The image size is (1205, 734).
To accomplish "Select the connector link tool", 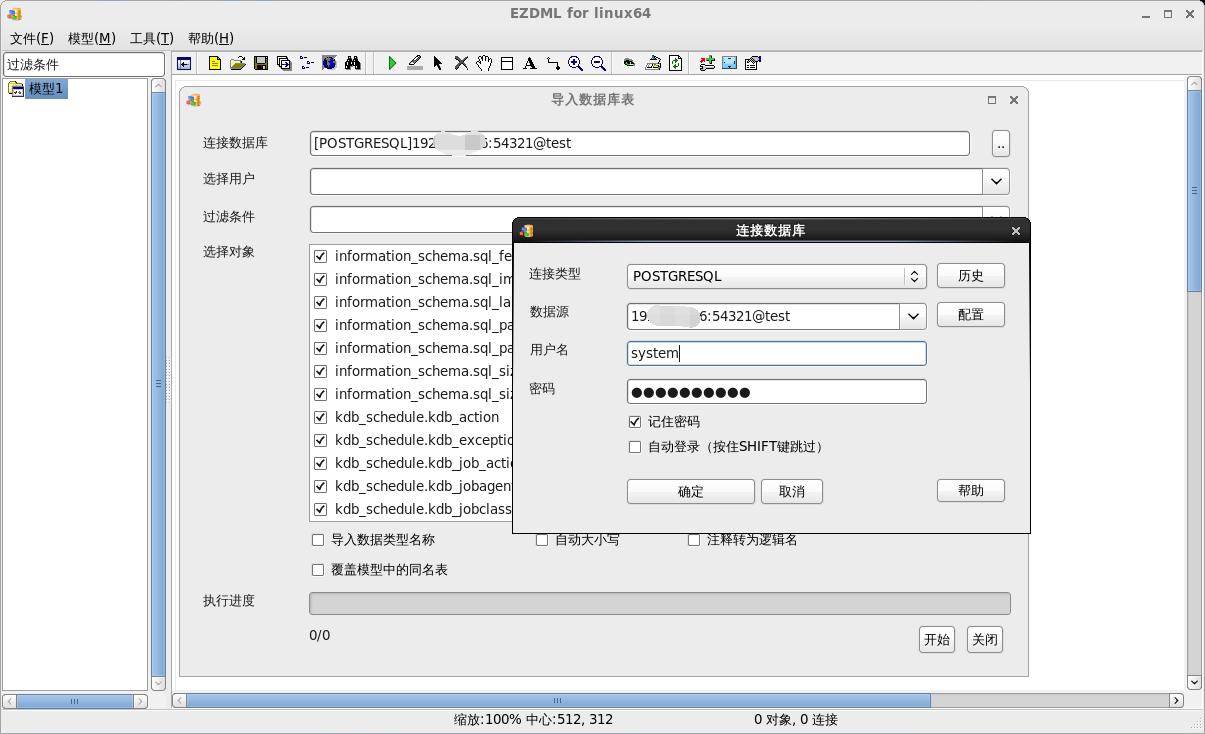I will coord(553,63).
